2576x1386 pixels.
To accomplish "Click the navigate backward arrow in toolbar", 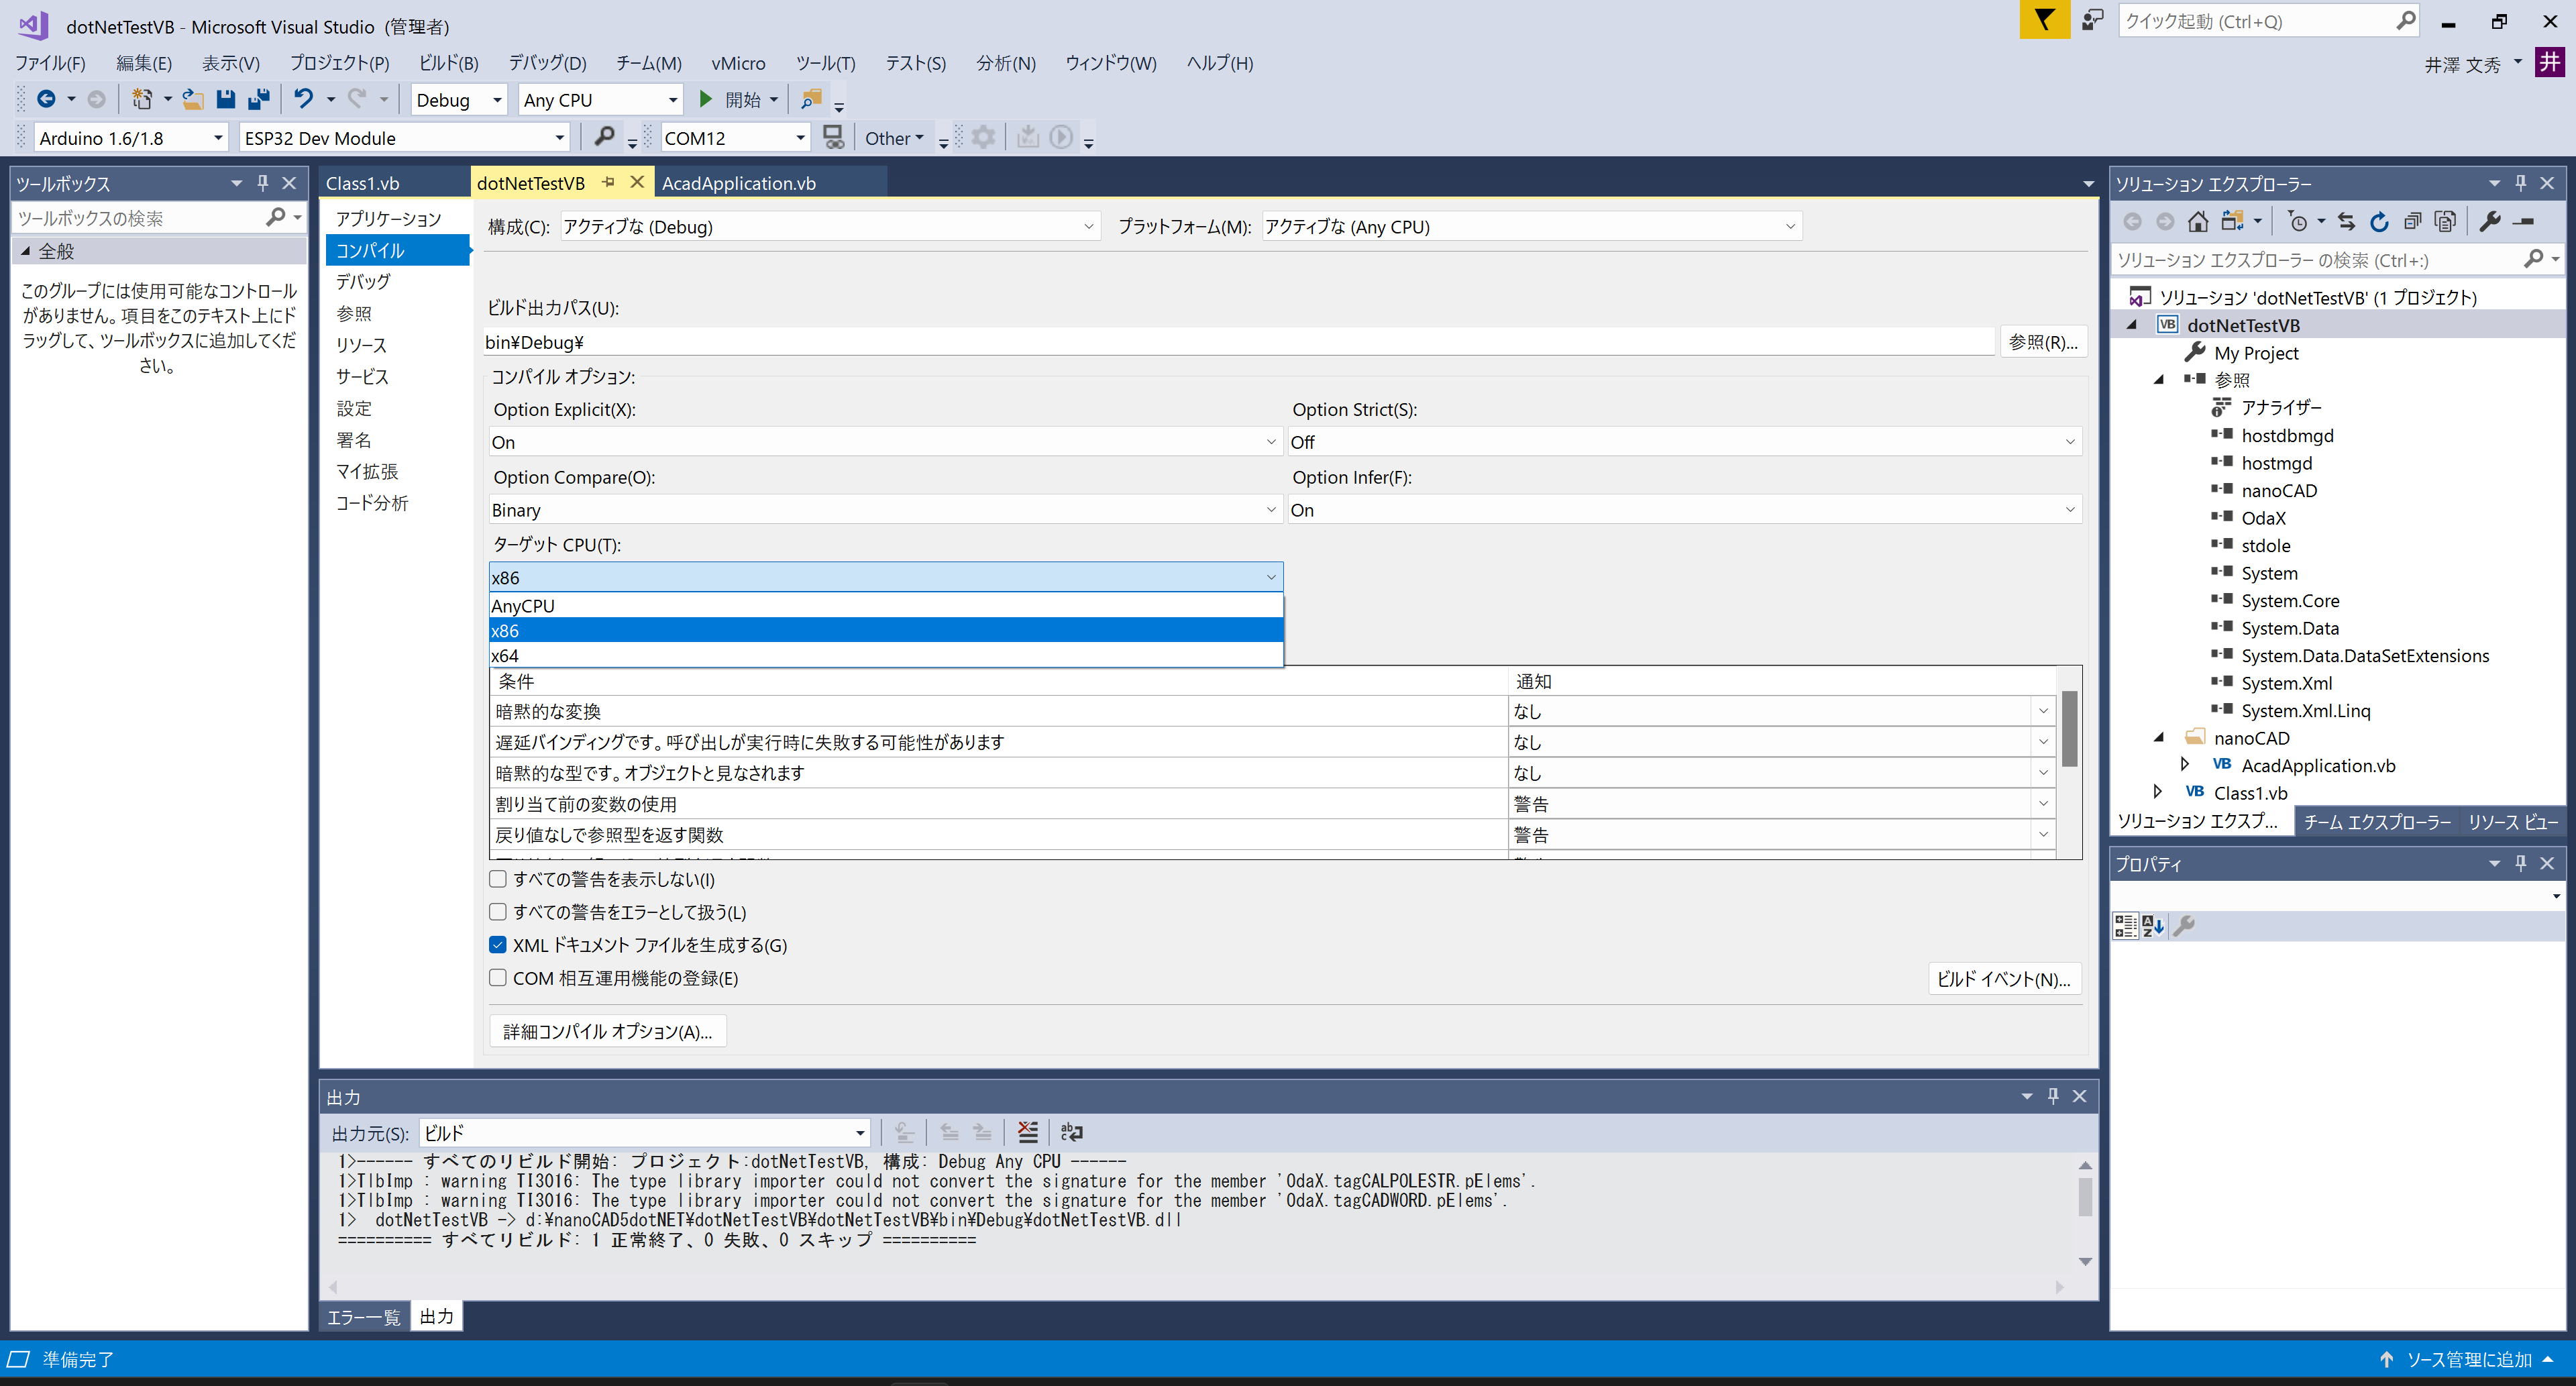I will pyautogui.click(x=46, y=99).
